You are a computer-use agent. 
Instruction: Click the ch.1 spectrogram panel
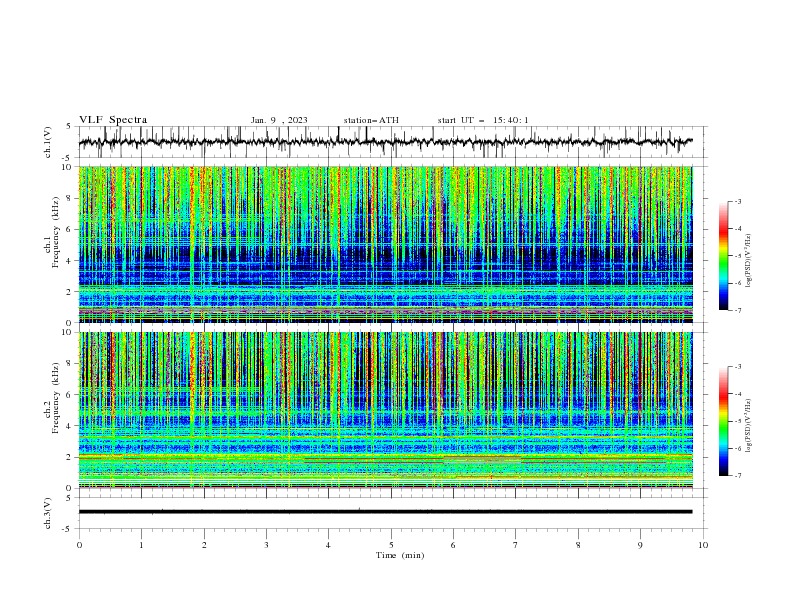click(385, 244)
